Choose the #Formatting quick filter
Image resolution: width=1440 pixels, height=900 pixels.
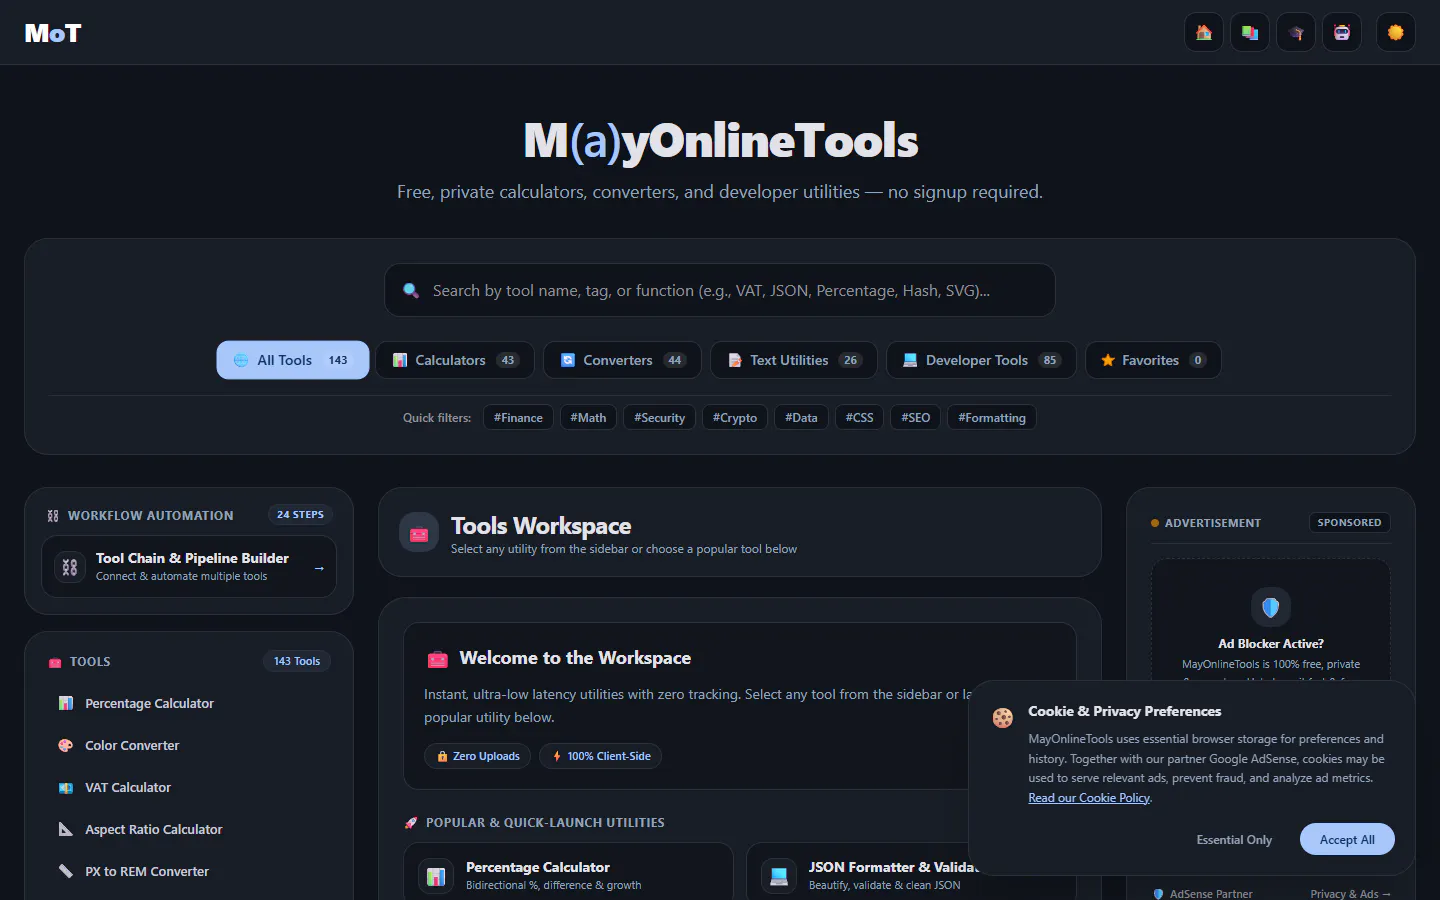992,418
